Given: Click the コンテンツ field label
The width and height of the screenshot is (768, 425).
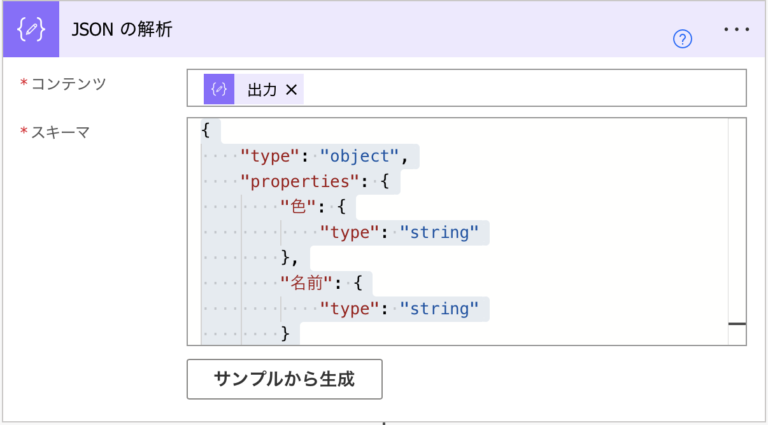Looking at the screenshot, I should tap(69, 84).
